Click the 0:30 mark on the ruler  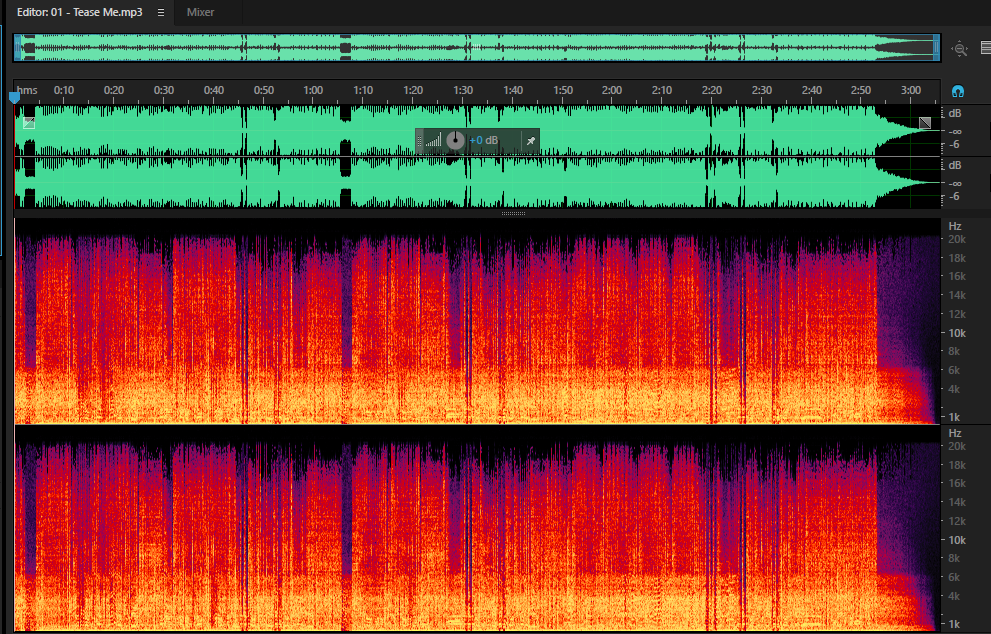tap(164, 90)
